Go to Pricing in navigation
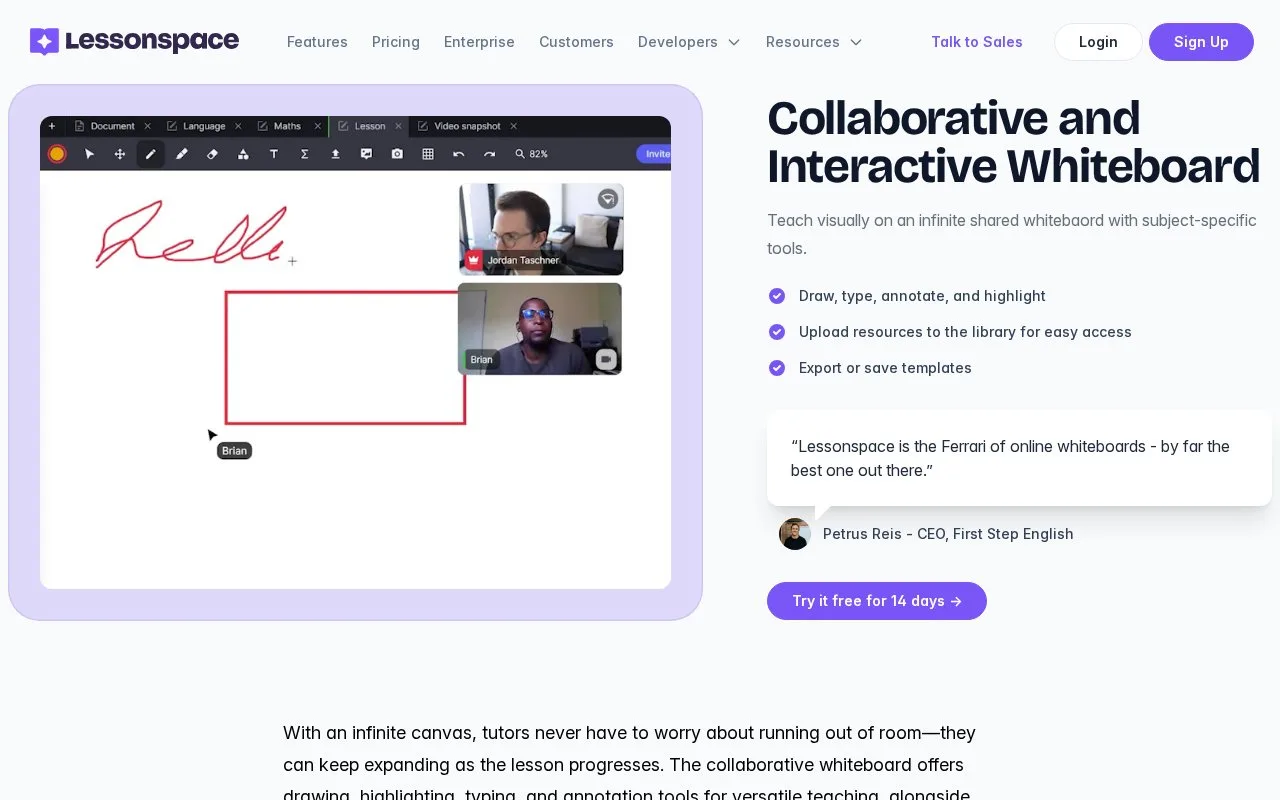The width and height of the screenshot is (1280, 800). coord(396,42)
